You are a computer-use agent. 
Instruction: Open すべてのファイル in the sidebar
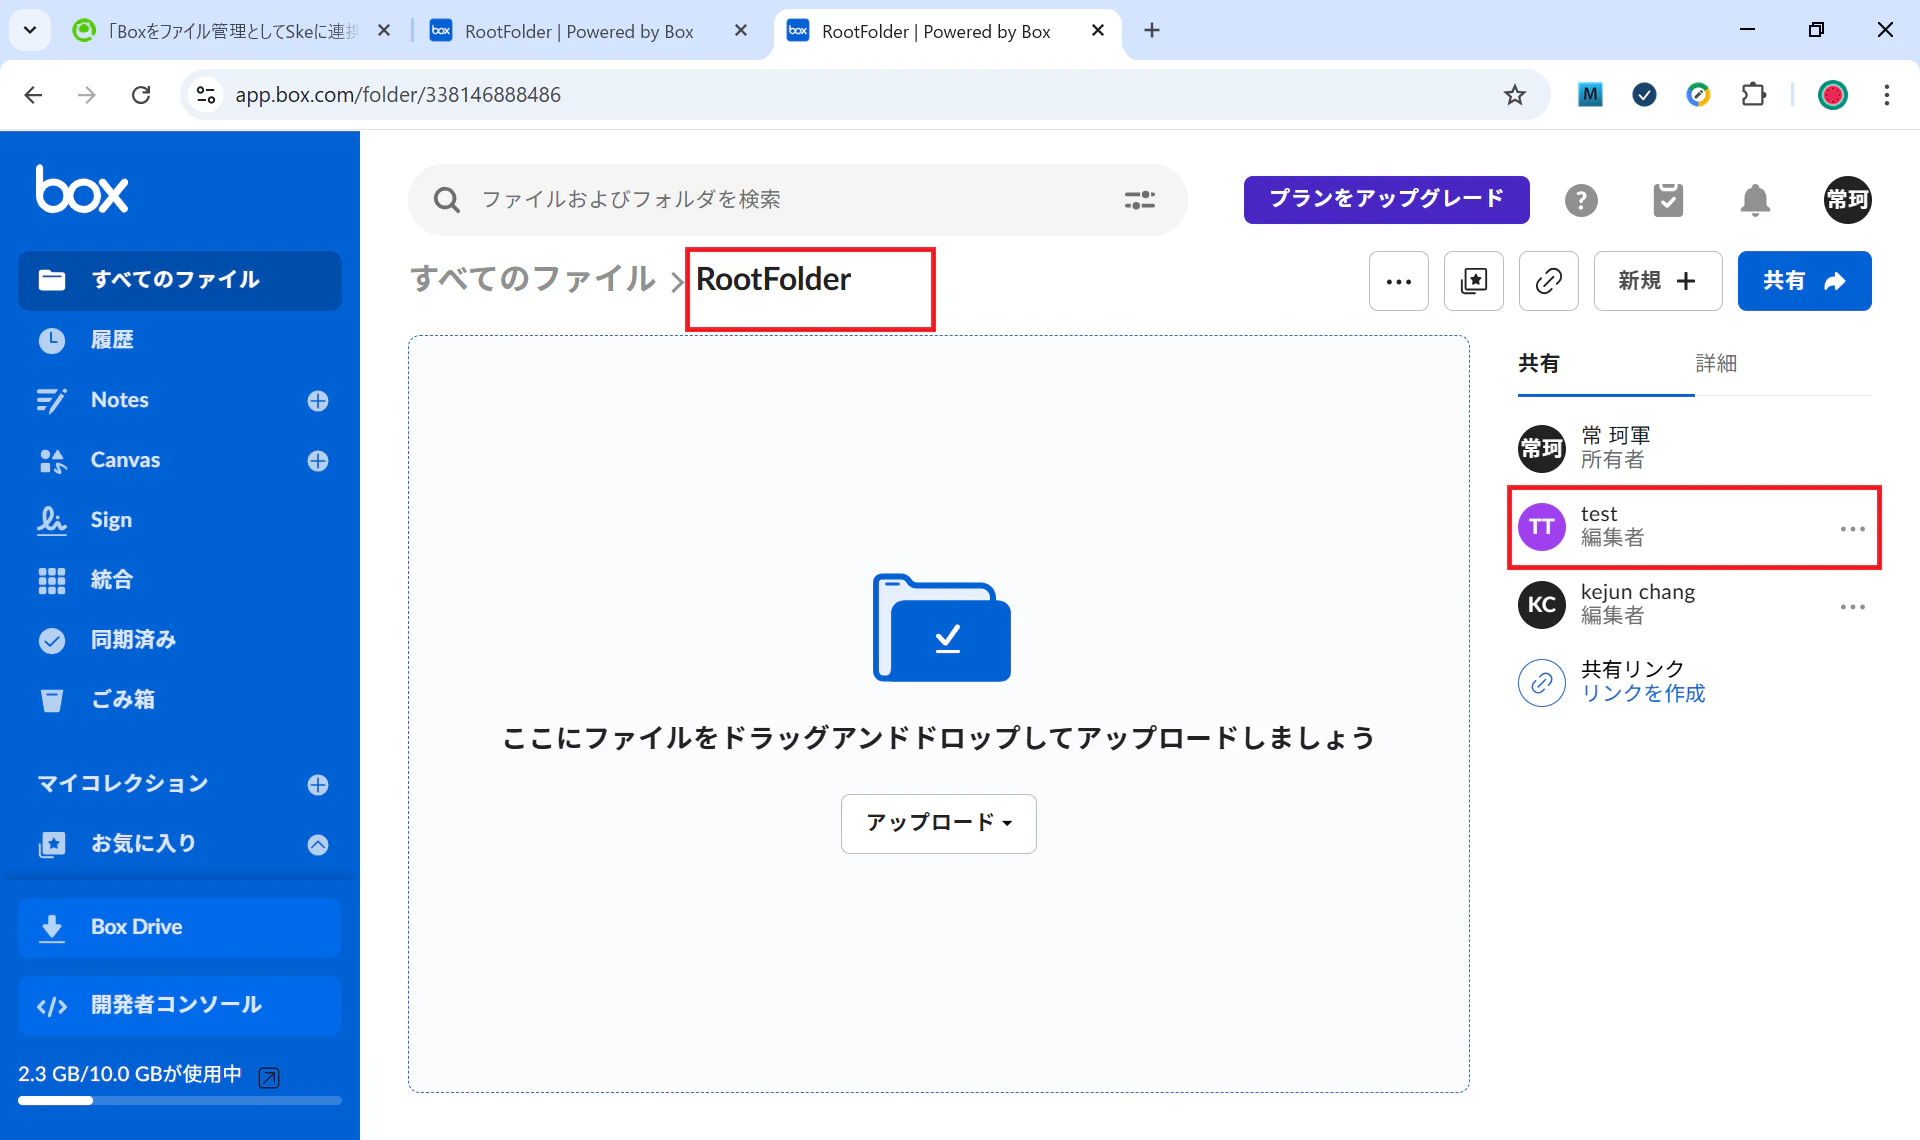[x=180, y=280]
